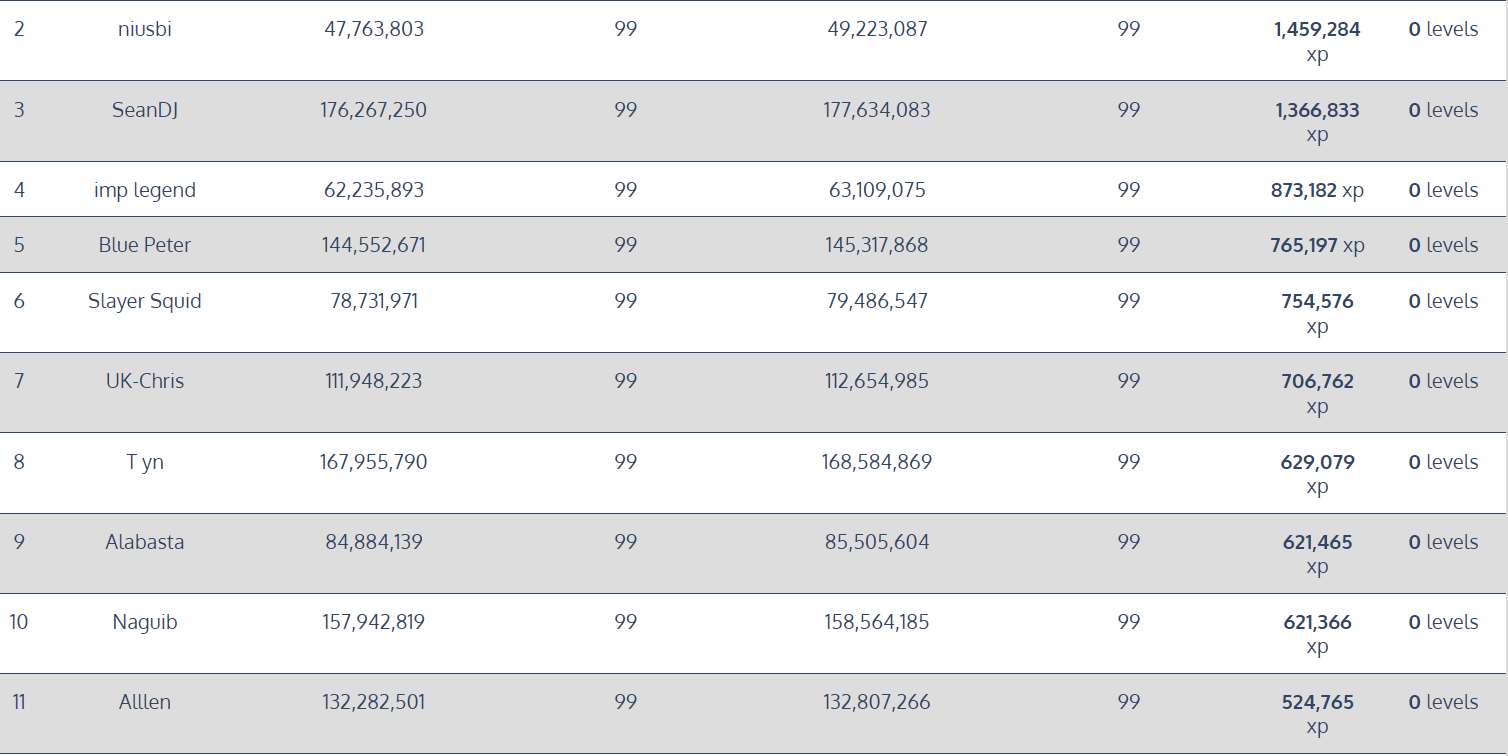Image resolution: width=1508 pixels, height=756 pixels.
Task: Click the 524,765 xp gain value
Action: [x=1317, y=702]
